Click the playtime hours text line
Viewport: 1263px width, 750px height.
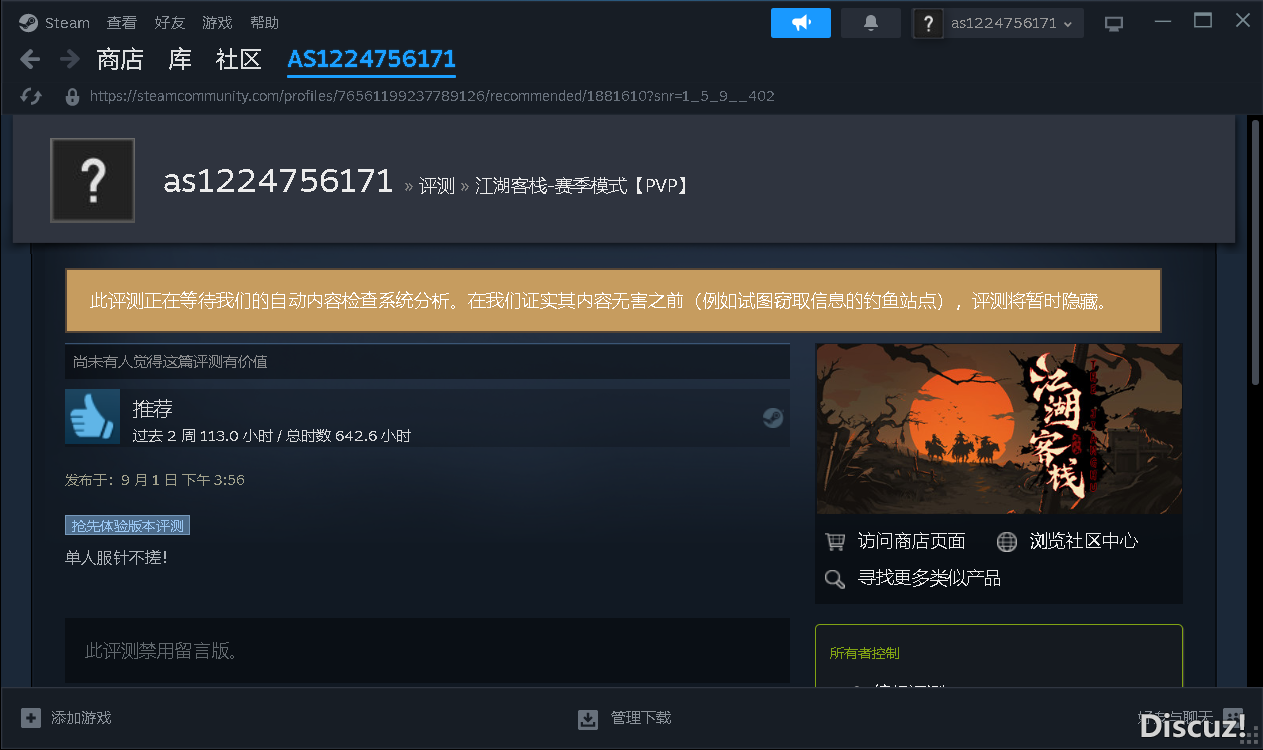click(271, 436)
